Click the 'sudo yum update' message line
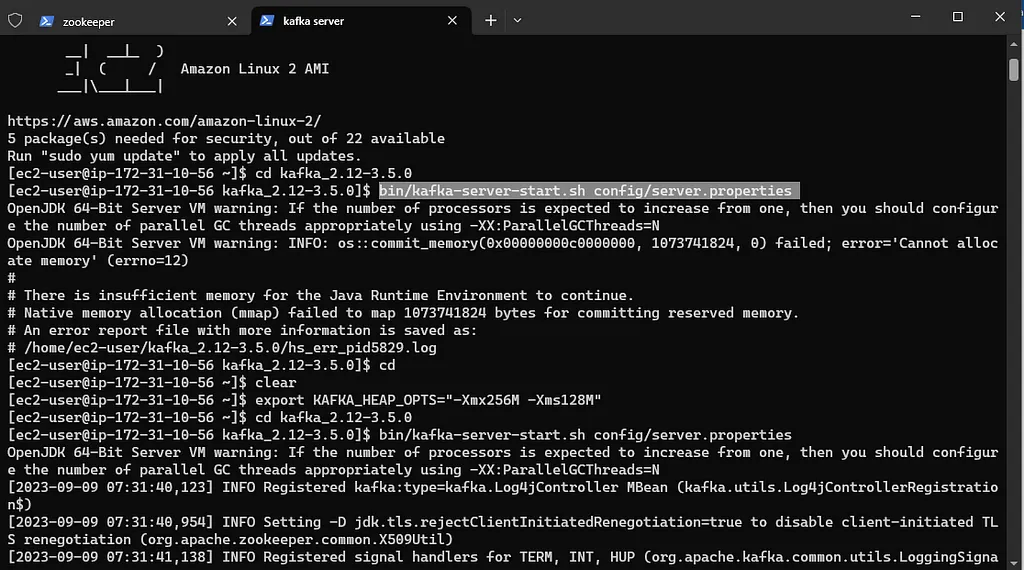This screenshot has height=570, width=1024. (x=184, y=156)
